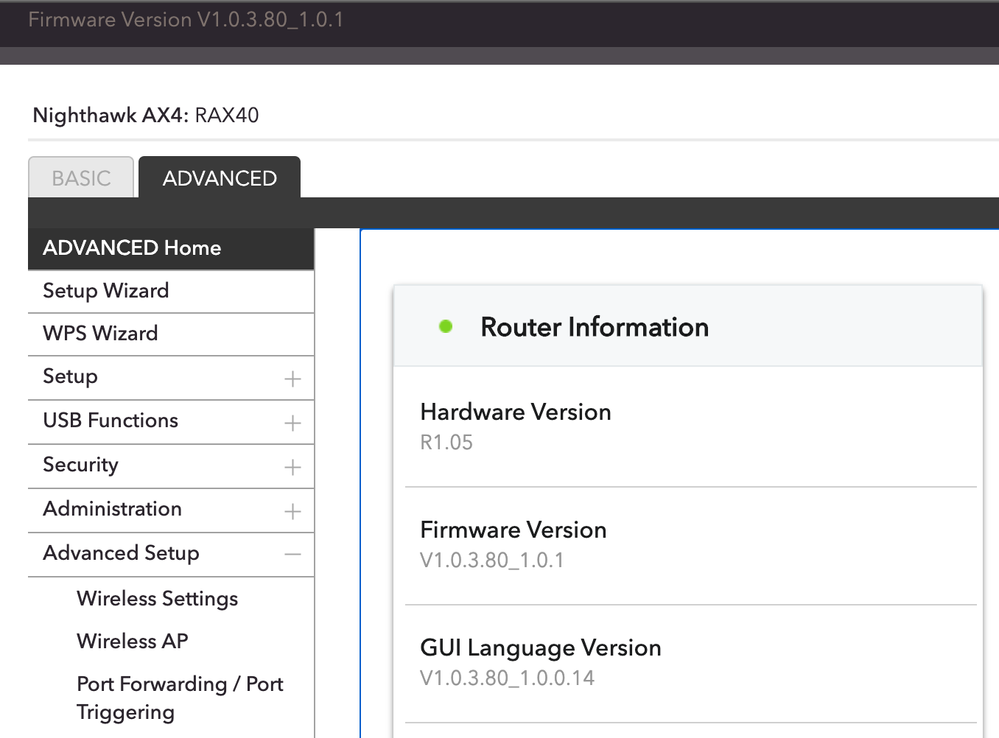Open the Setup menu item
This screenshot has height=738, width=999.
coord(70,376)
